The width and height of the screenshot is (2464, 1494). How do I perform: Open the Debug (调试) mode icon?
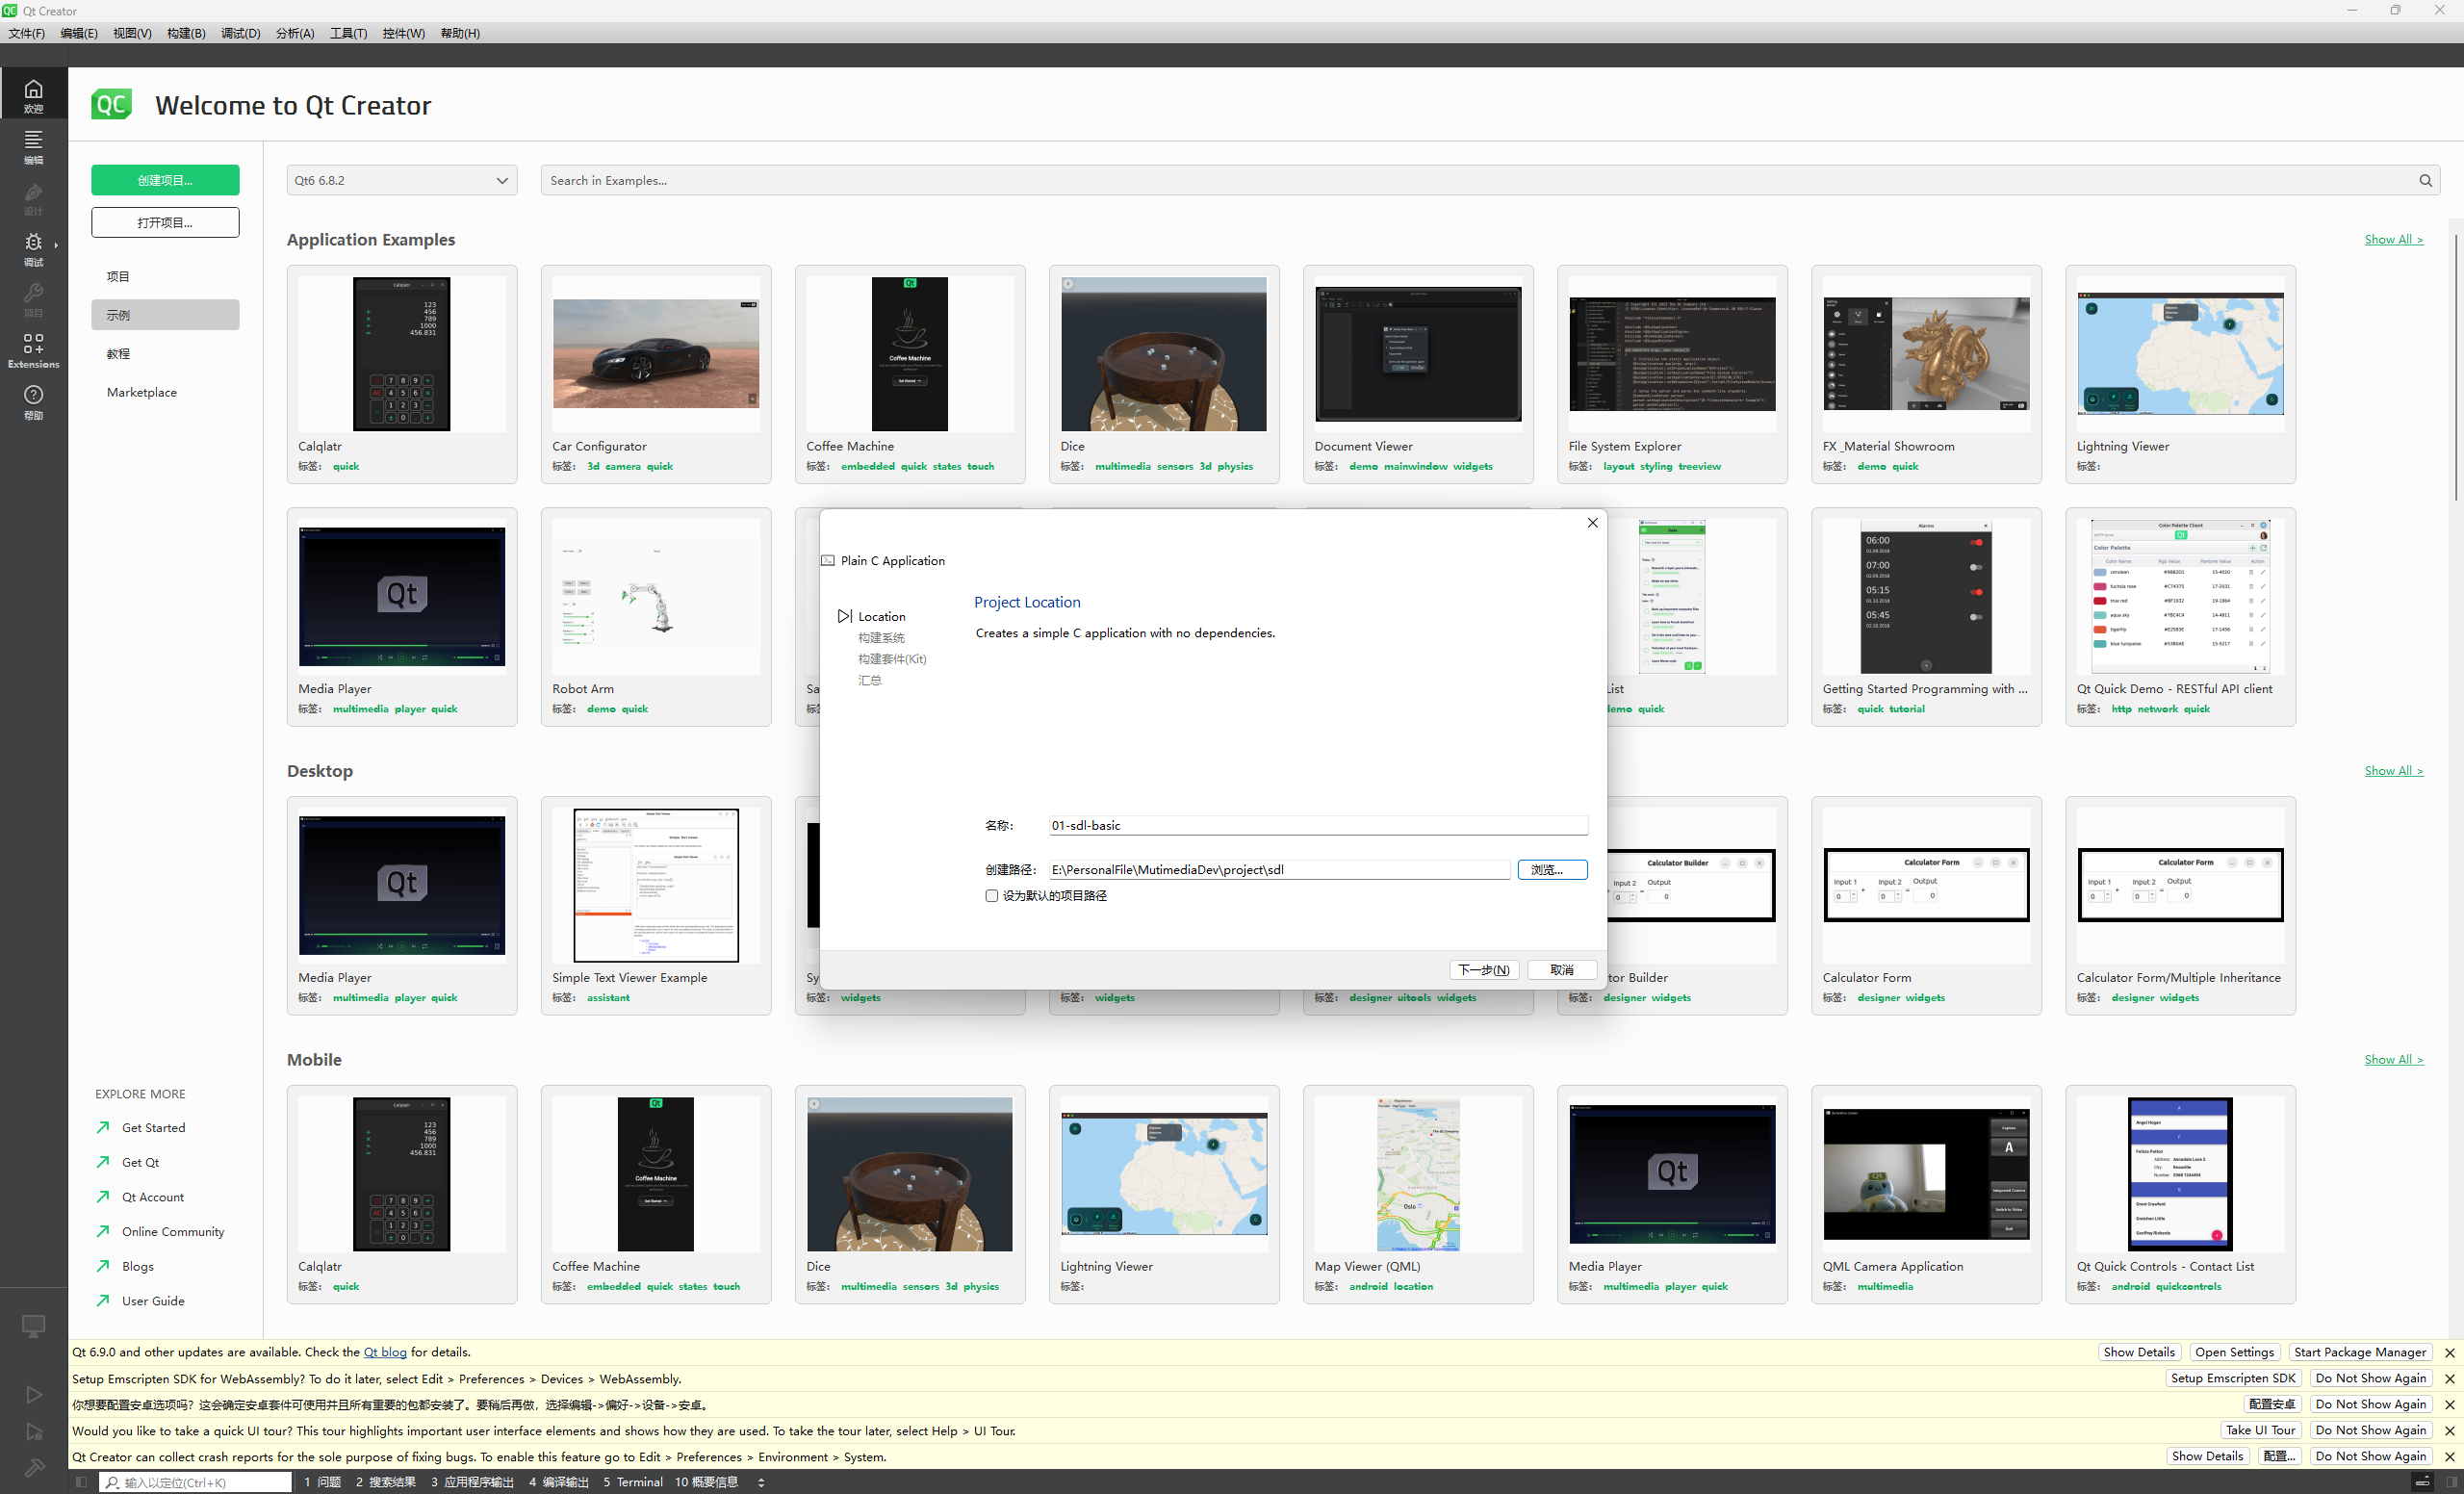point(33,248)
